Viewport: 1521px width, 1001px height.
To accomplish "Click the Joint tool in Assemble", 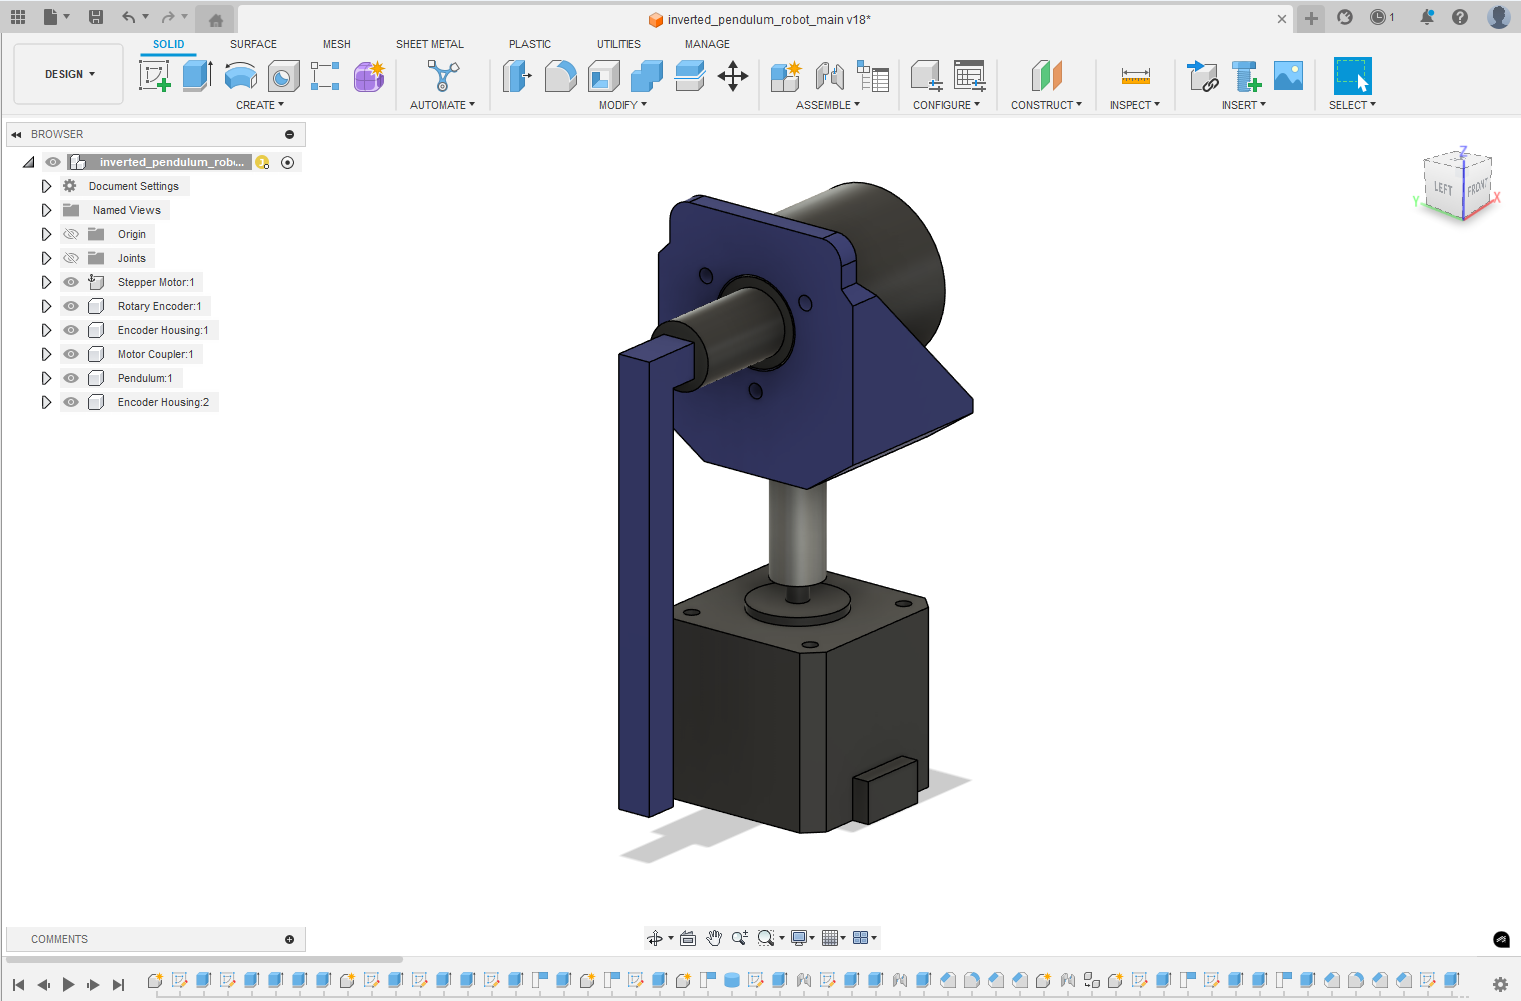I will click(829, 76).
